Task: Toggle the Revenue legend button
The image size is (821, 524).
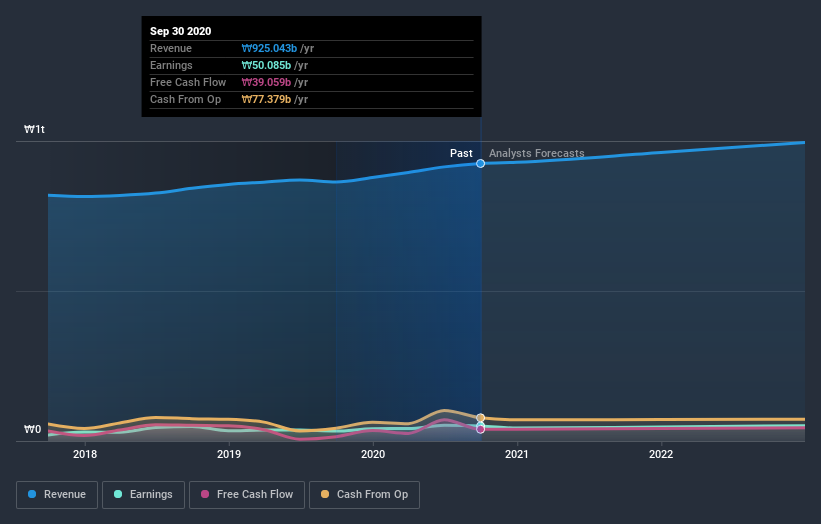Action: point(57,495)
